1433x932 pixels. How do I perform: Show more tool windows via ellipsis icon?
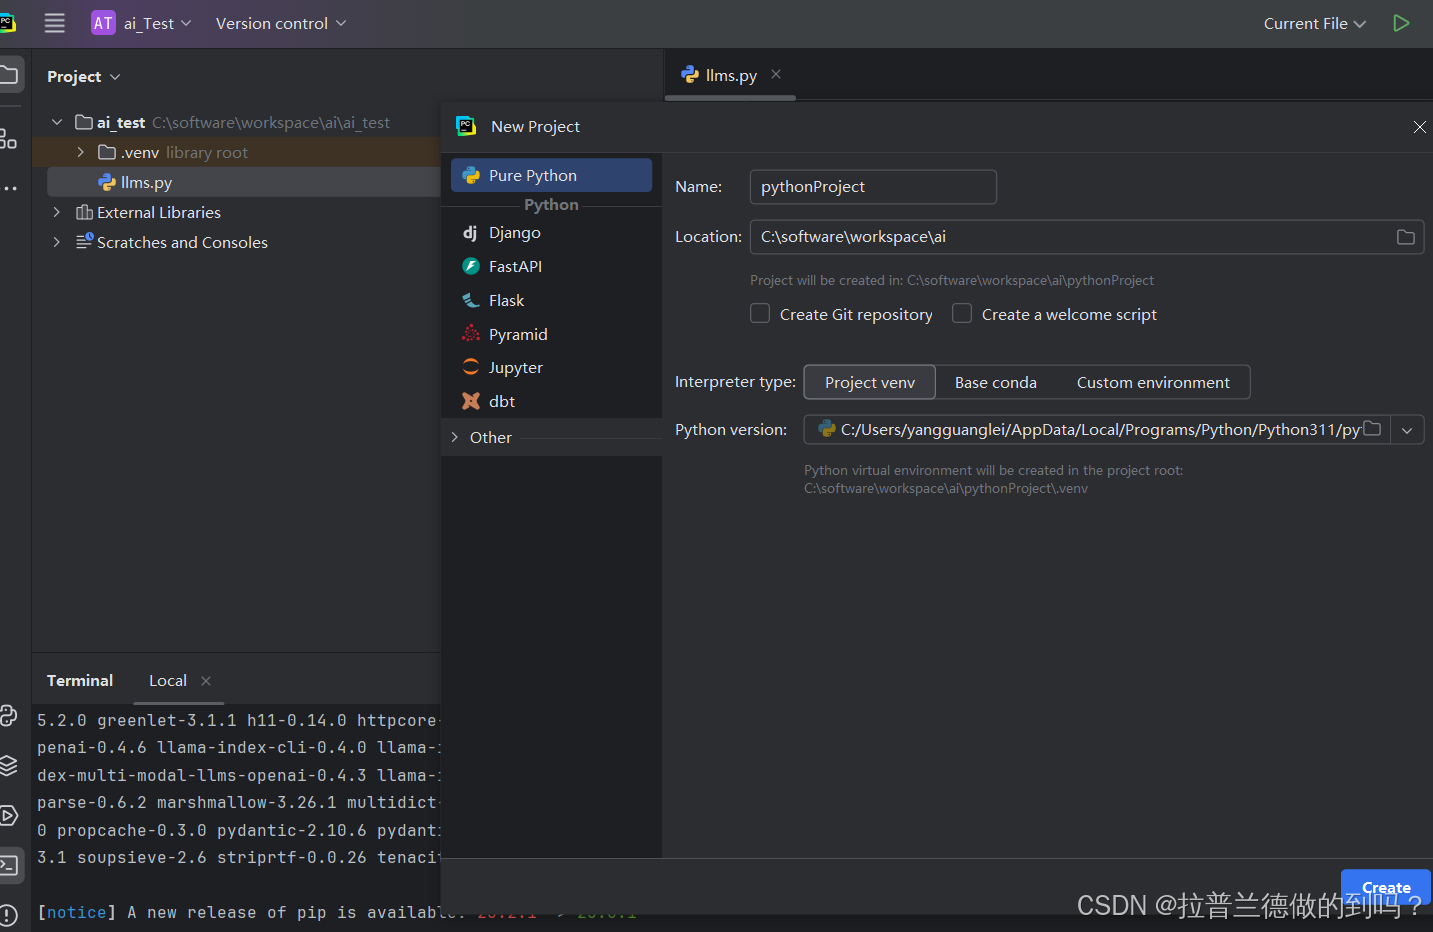9,188
